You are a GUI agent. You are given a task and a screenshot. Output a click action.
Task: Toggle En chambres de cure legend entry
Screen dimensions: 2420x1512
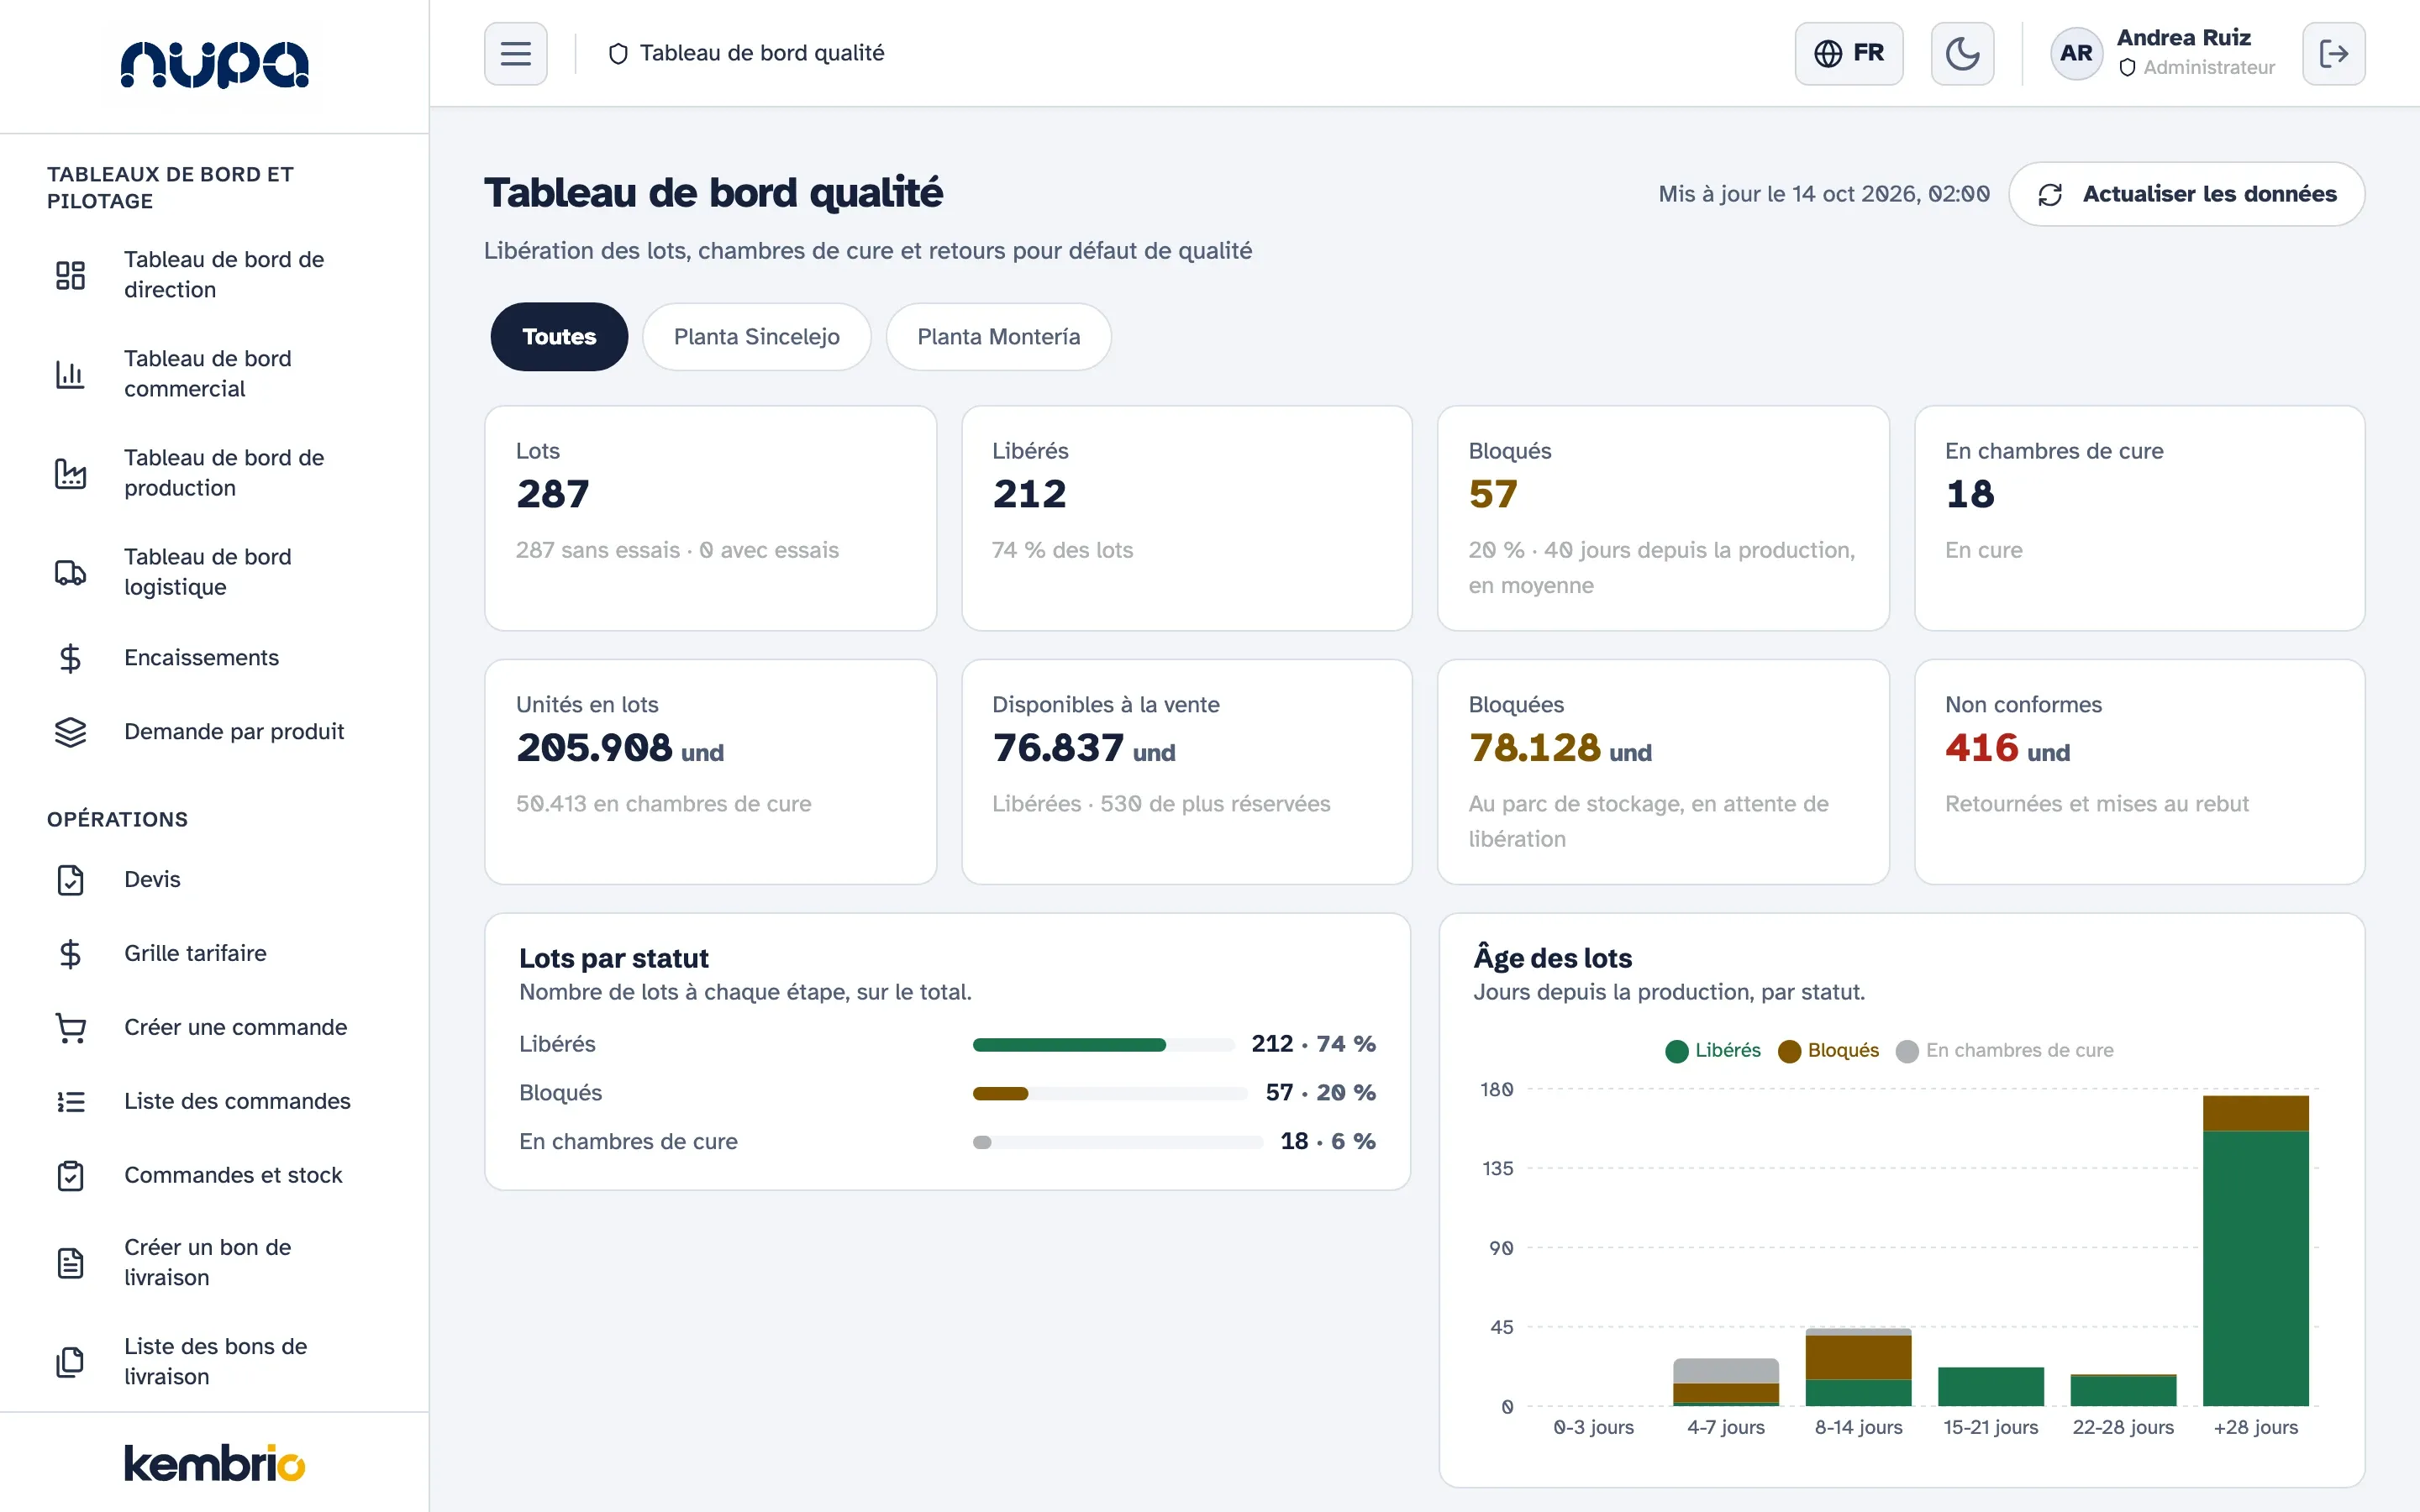pos(2004,1051)
